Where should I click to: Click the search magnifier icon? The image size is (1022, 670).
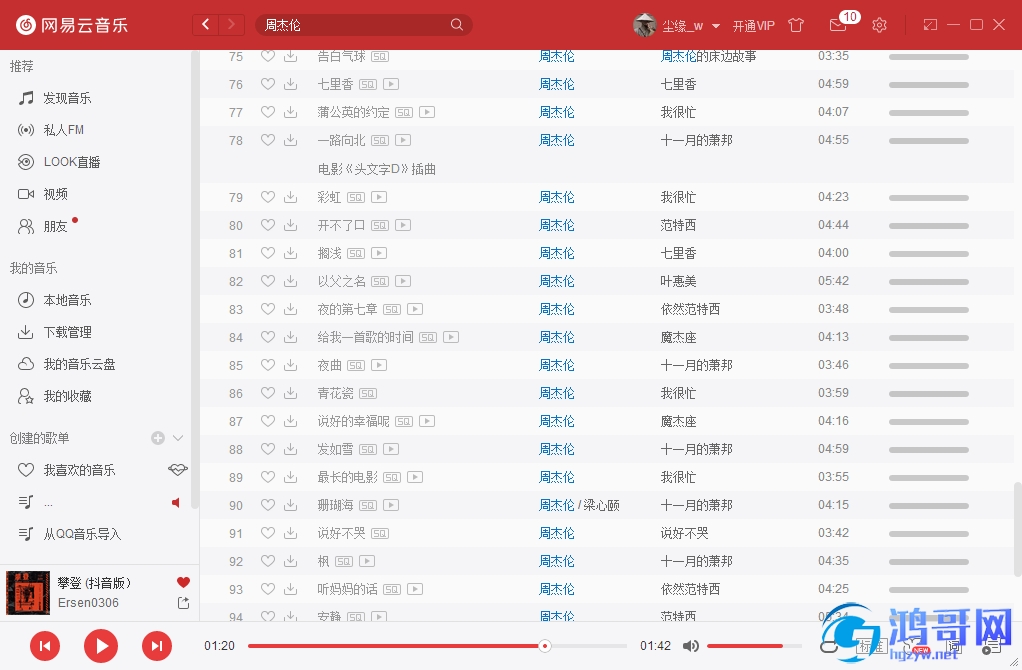pyautogui.click(x=457, y=25)
